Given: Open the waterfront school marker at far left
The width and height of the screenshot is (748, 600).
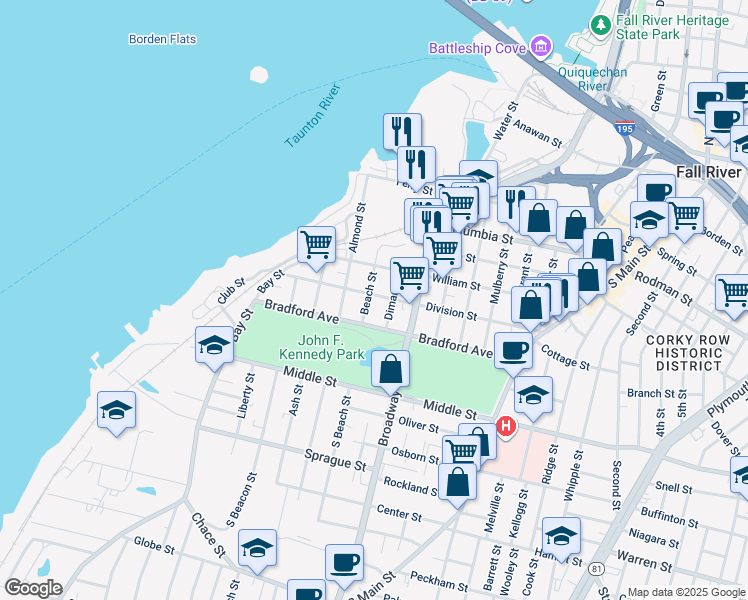Looking at the screenshot, I should pyautogui.click(x=117, y=410).
